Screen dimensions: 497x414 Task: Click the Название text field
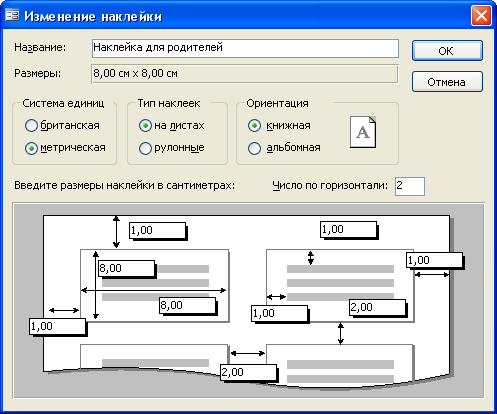click(x=245, y=48)
